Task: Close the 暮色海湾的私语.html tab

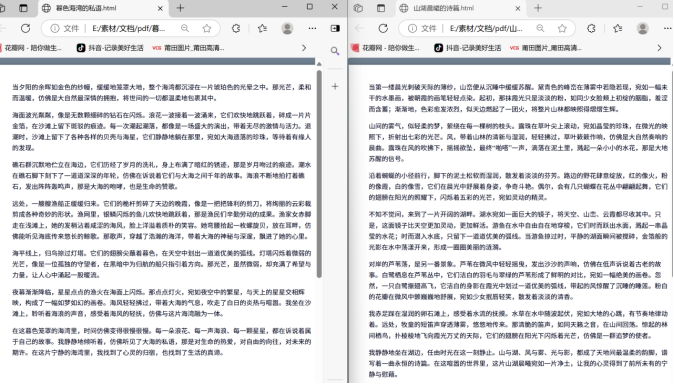Action: click(160, 8)
